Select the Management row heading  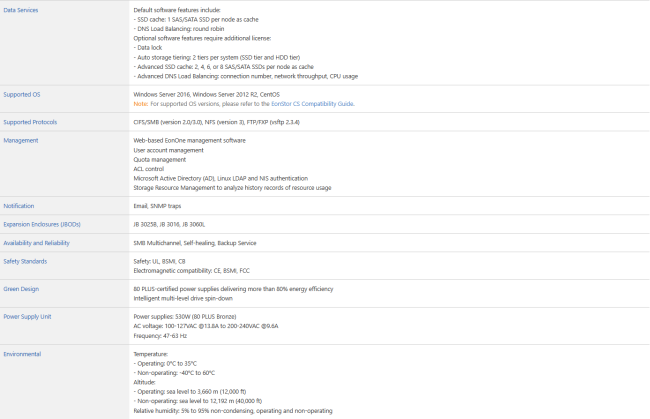click(21, 140)
